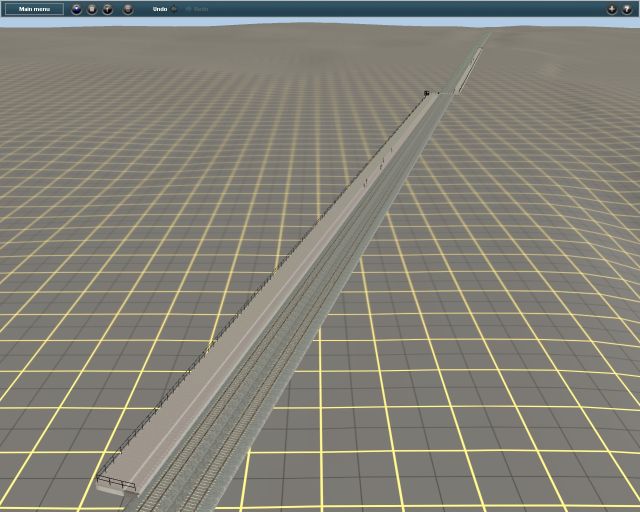
Task: Click the round plus icon at top right
Action: pos(611,9)
